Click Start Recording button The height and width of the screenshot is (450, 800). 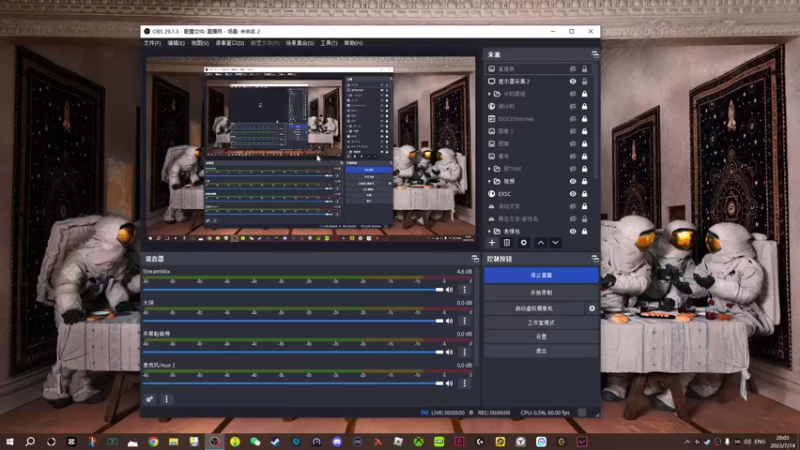click(541, 293)
